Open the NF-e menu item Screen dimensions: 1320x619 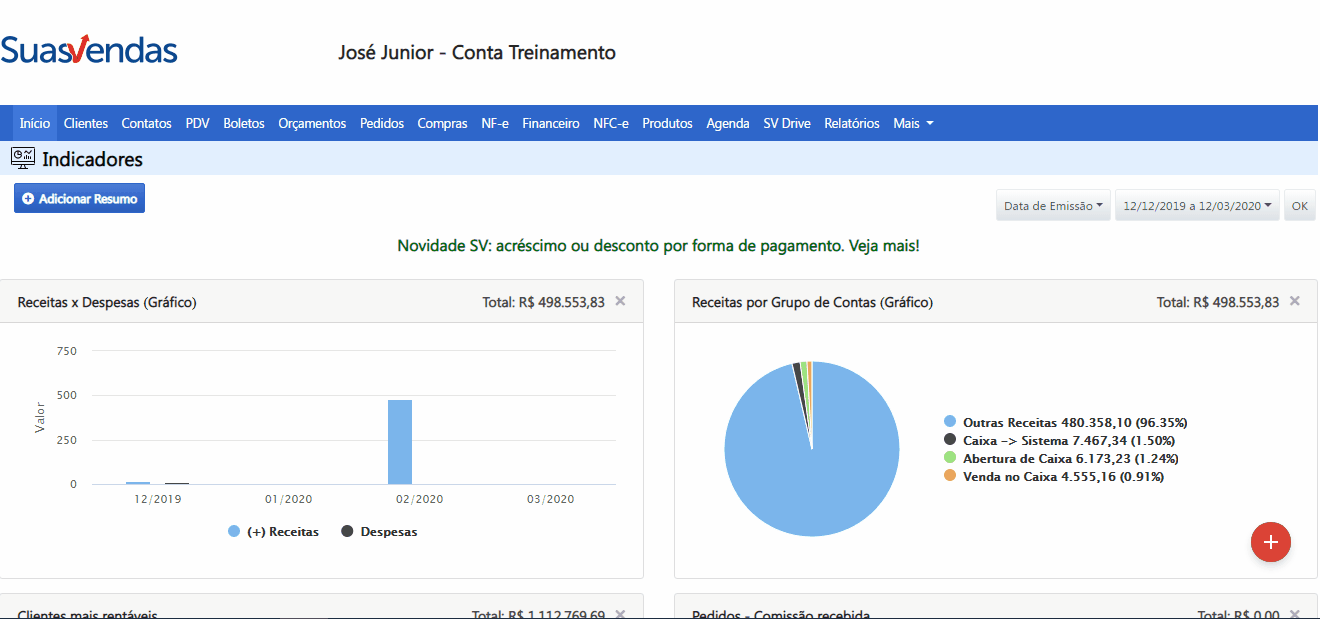495,123
